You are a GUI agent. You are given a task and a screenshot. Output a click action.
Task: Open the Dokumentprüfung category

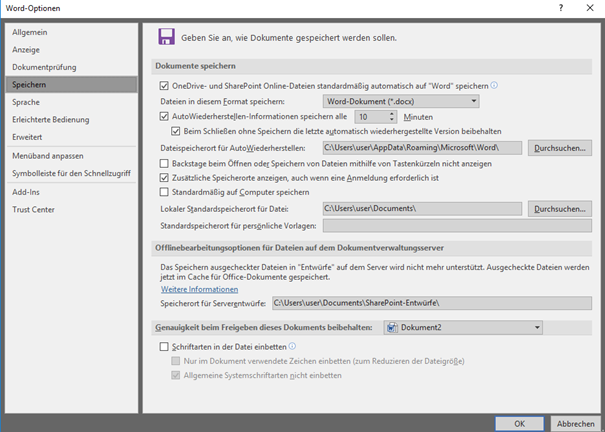(x=45, y=67)
